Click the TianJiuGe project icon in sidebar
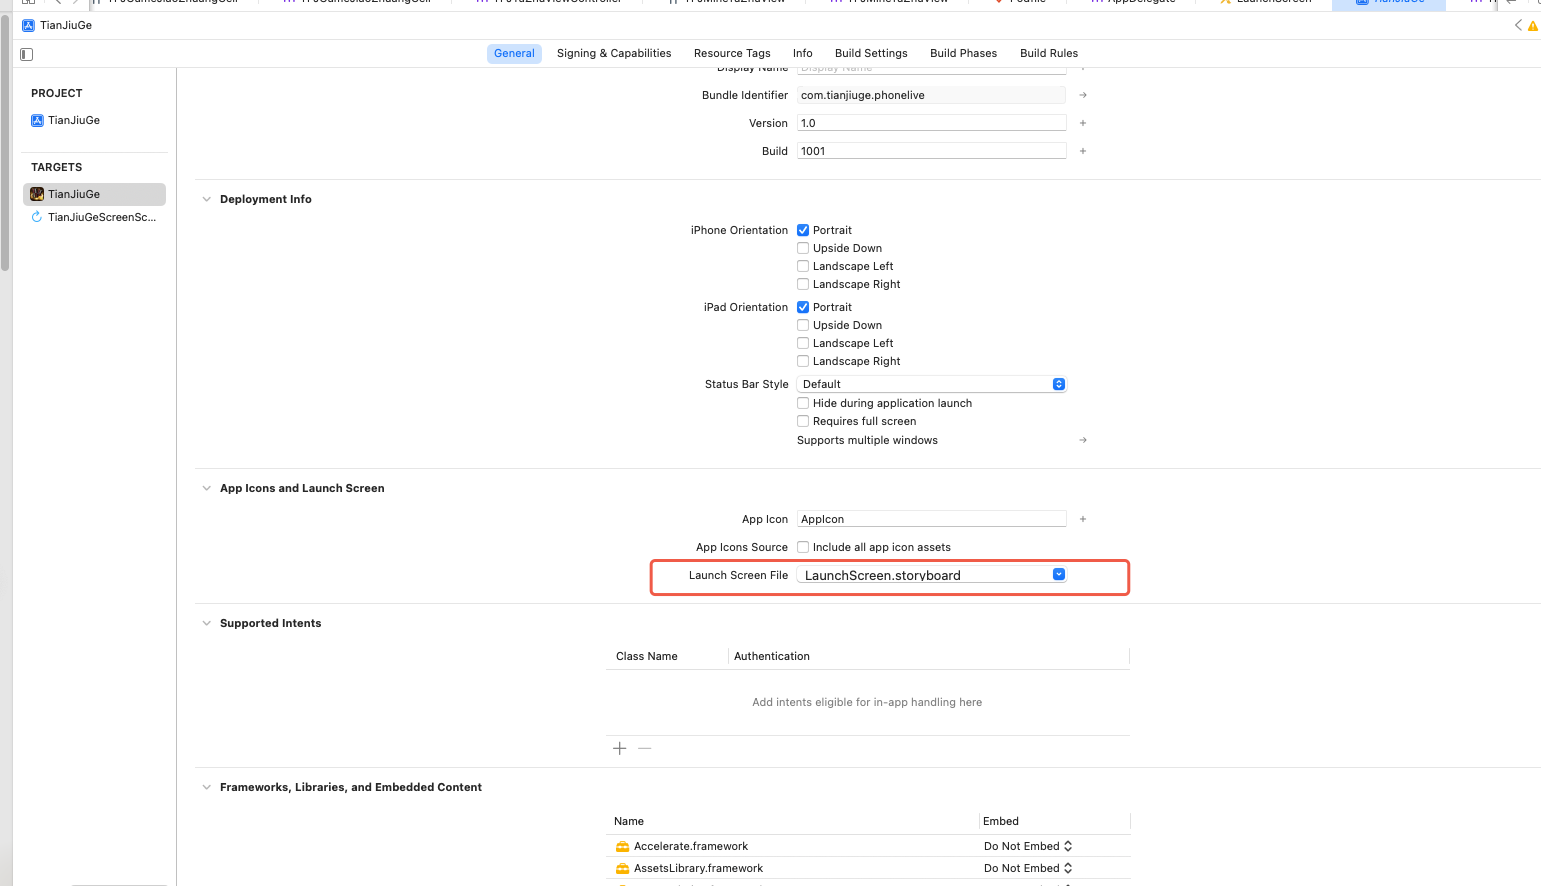This screenshot has height=886, width=1541. 37,120
